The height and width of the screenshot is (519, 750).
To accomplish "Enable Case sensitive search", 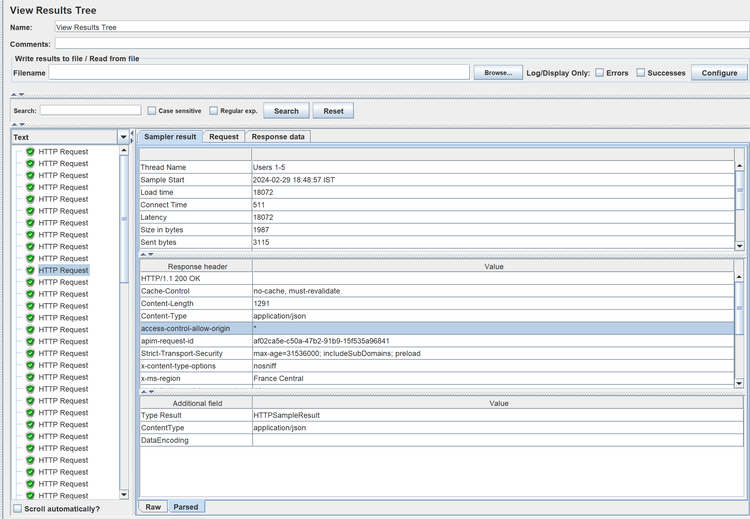I will tap(152, 111).
